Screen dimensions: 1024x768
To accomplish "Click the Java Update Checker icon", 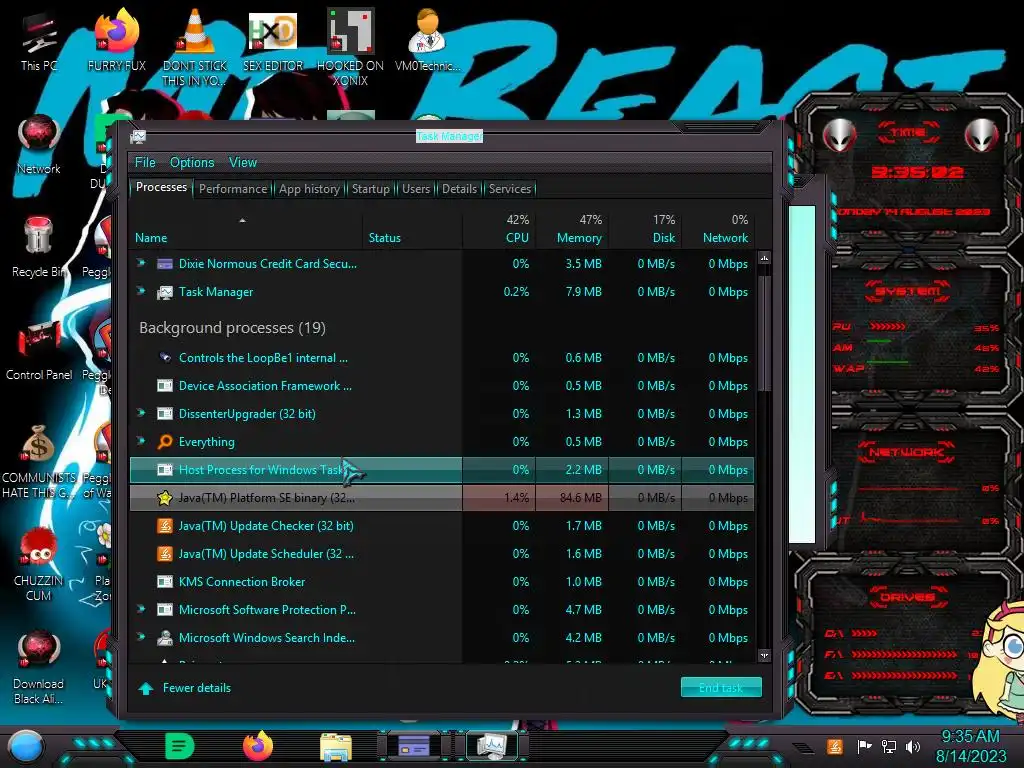I will [x=165, y=526].
